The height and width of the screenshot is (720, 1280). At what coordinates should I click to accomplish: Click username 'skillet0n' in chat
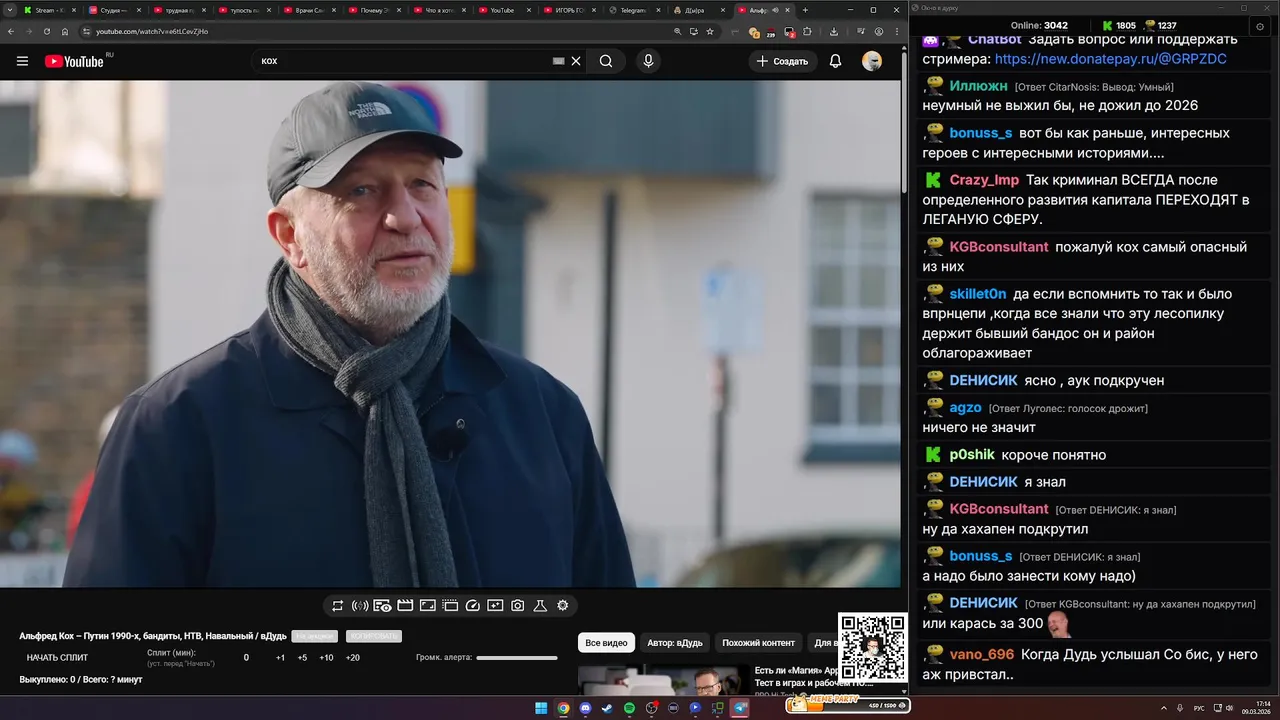coord(978,294)
